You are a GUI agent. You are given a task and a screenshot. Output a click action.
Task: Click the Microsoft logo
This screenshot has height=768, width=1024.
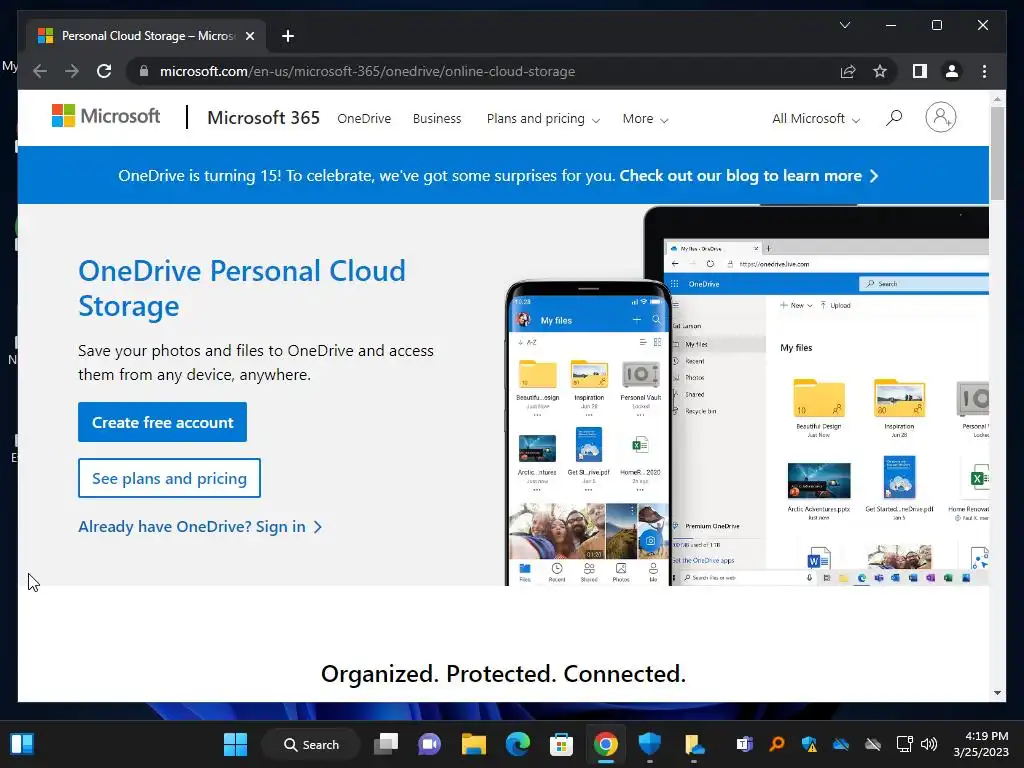(x=106, y=116)
